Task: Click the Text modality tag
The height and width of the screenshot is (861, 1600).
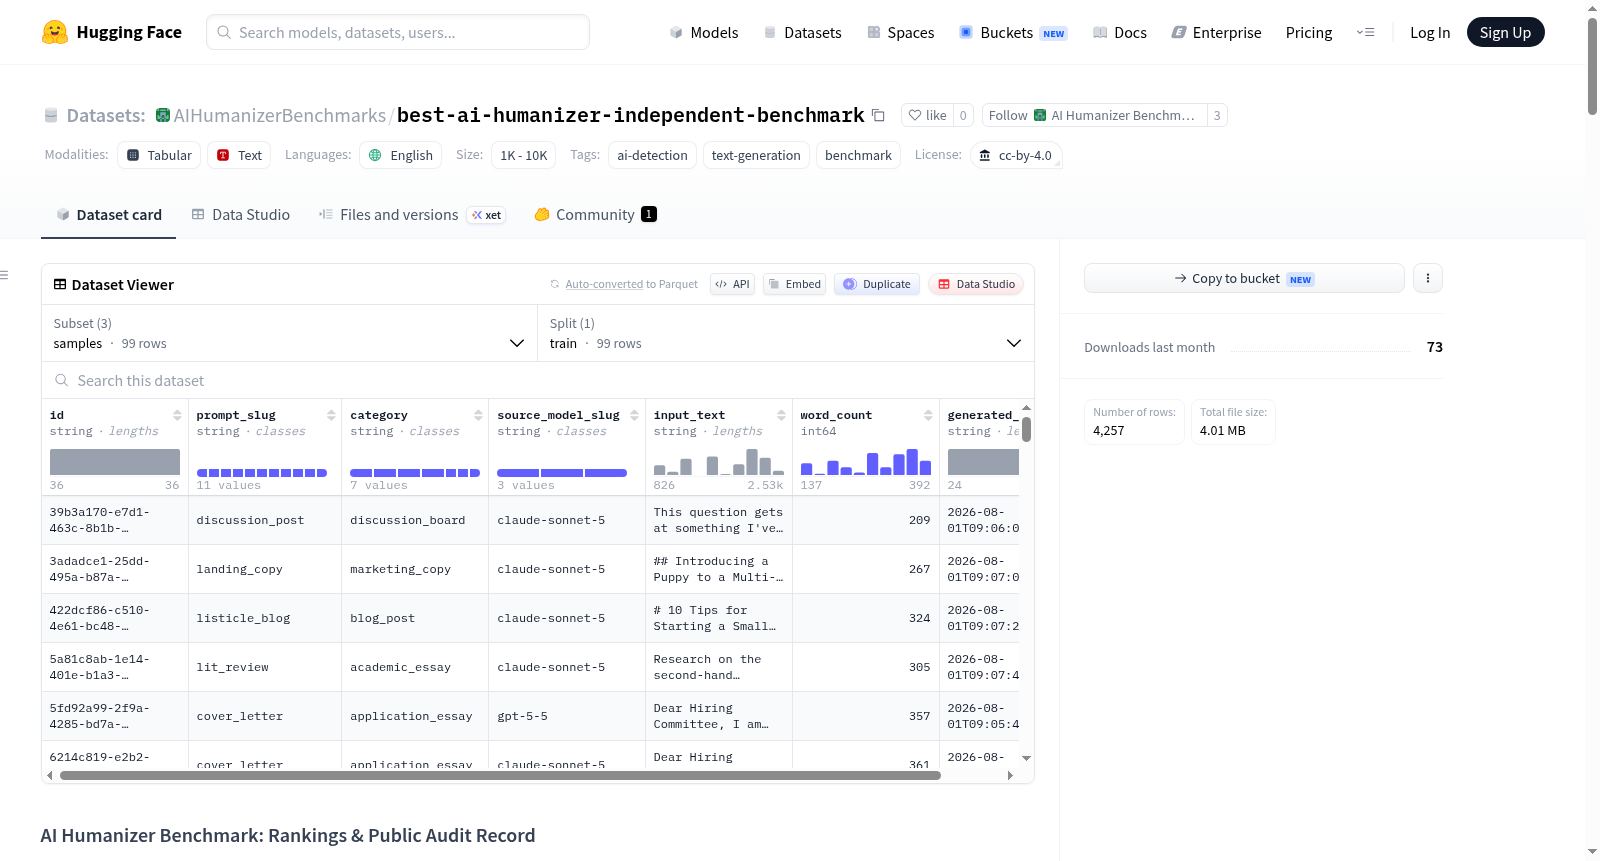Action: tap(239, 155)
